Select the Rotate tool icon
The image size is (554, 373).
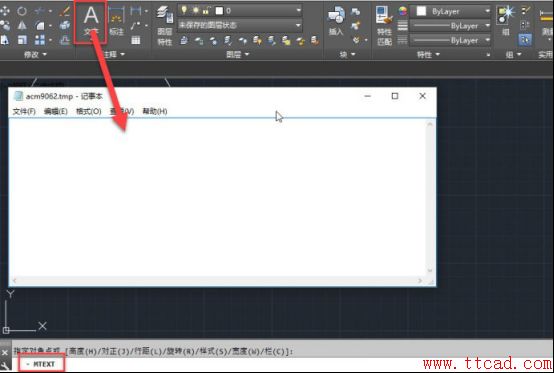tap(22, 11)
